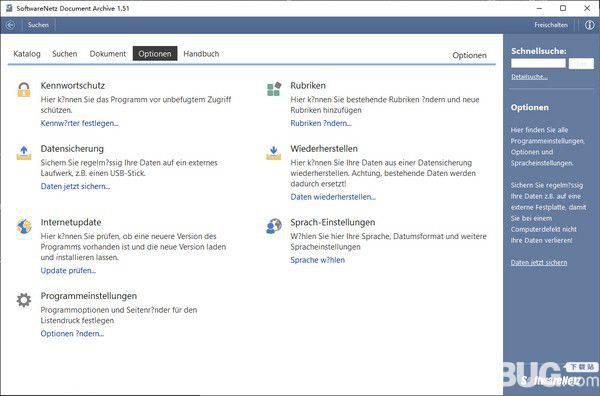Click the Sprach-Einstellungen globe person icon
The width and height of the screenshot is (600, 396).
point(274,226)
